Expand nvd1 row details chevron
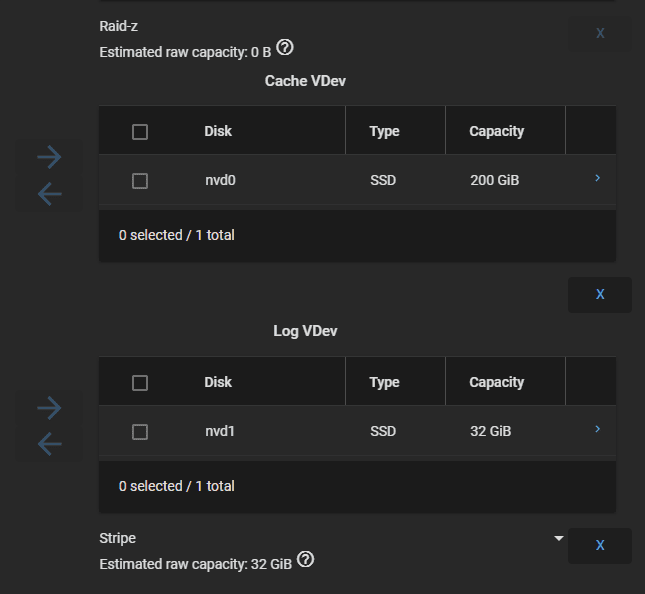 coord(597,429)
